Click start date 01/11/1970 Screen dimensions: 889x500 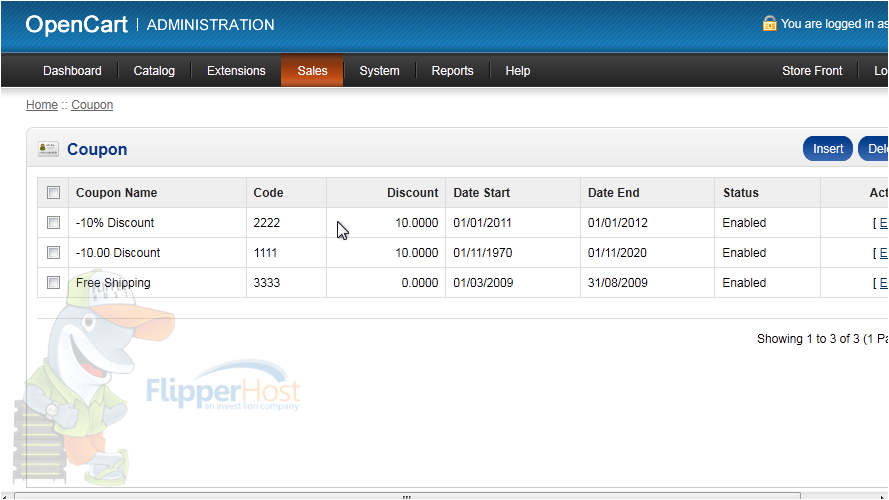click(482, 253)
